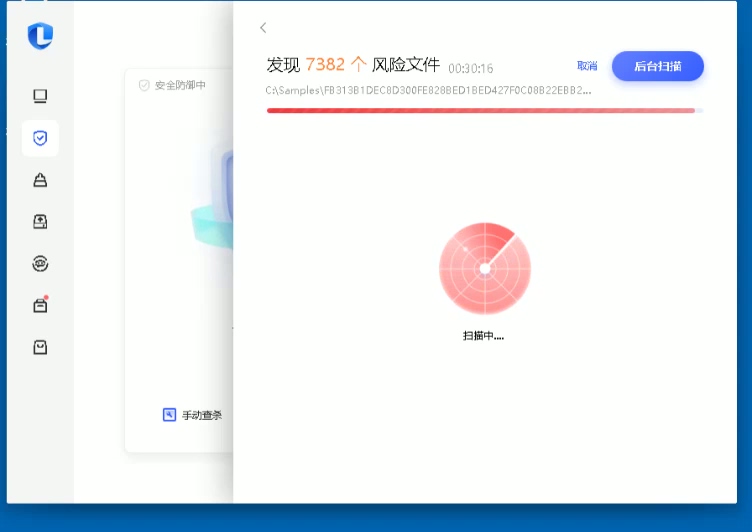This screenshot has width=752, height=532.
Task: Click the shield check icon beside 安全防御中
Action: [x=144, y=85]
